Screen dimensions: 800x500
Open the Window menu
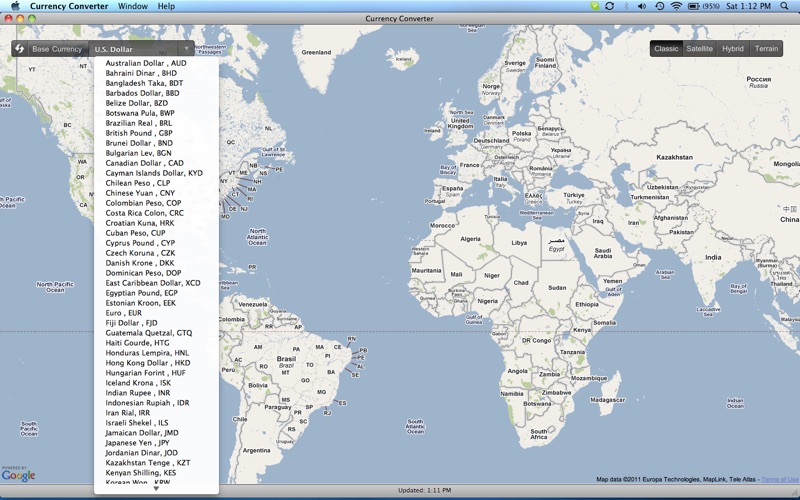(133, 6)
